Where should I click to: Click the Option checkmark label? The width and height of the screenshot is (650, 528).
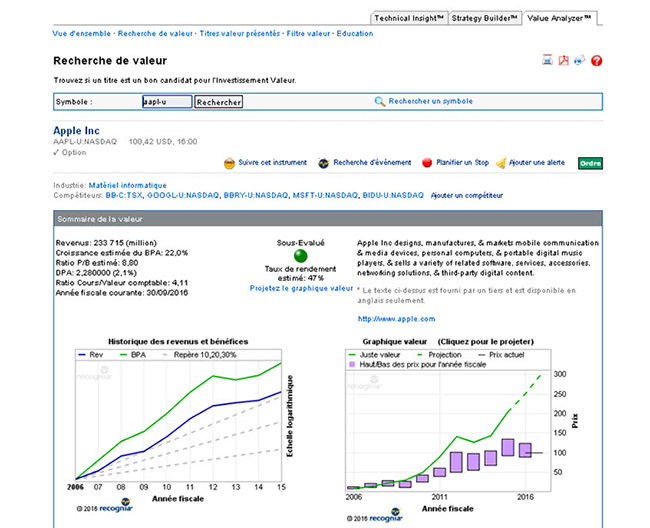click(x=70, y=153)
